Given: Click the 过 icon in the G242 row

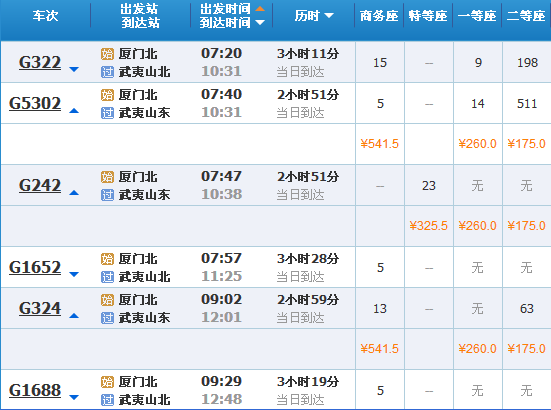Looking at the screenshot, I should 107,195.
